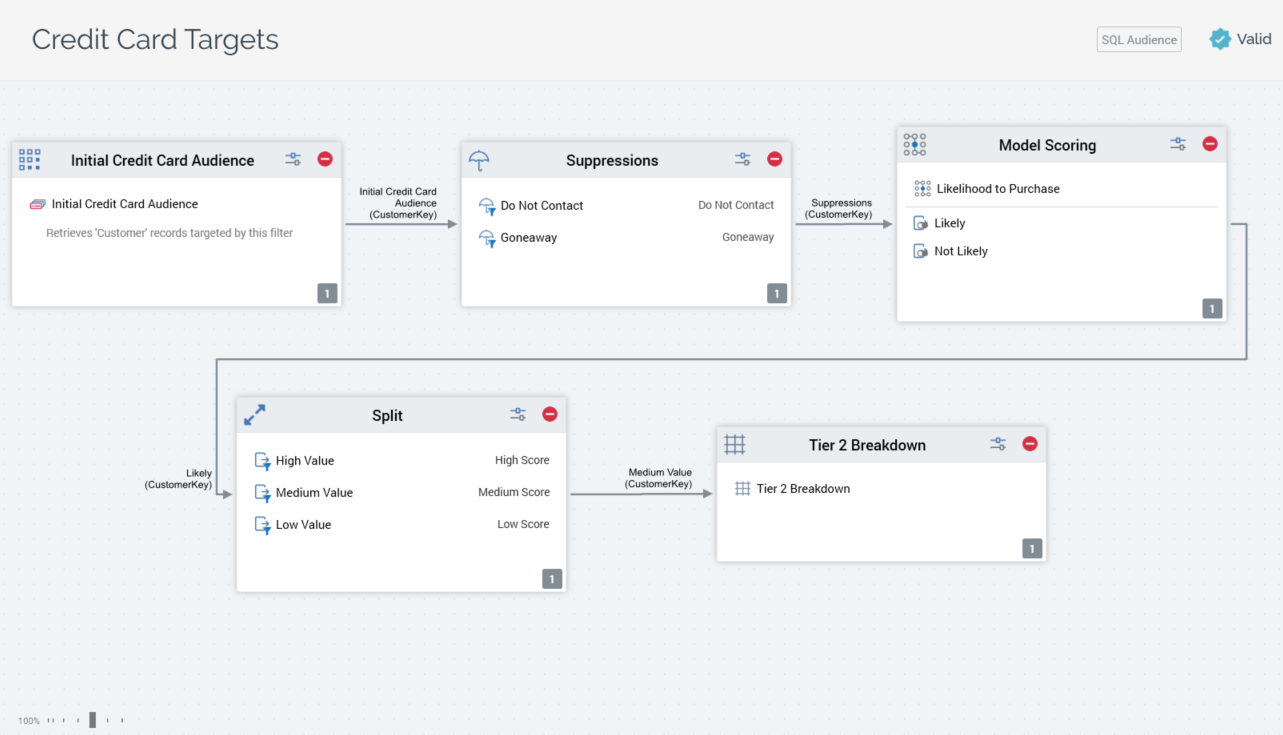The width and height of the screenshot is (1283, 735).
Task: Click the SQL Audience button
Action: [x=1138, y=39]
